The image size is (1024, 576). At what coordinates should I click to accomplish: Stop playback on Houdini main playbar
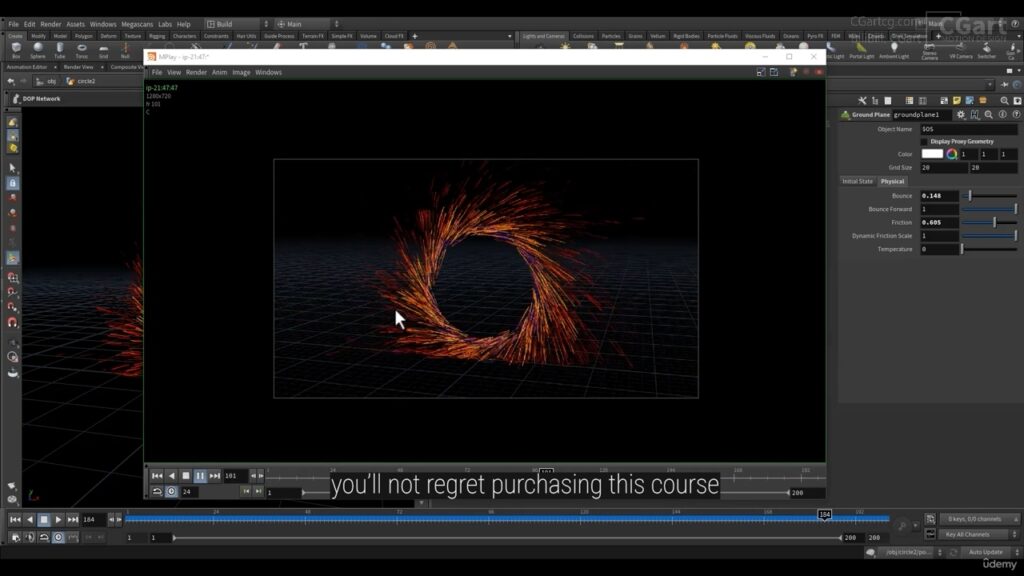(x=44, y=520)
